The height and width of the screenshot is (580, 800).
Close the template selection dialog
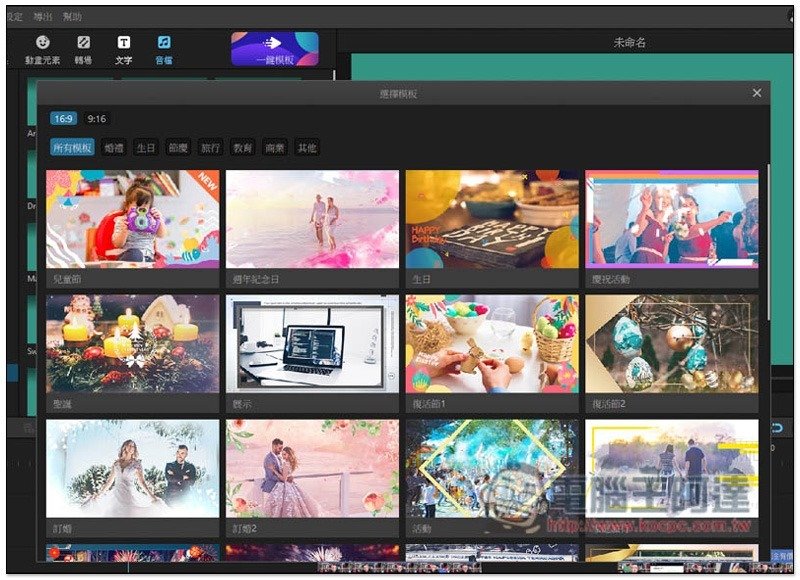tap(757, 93)
